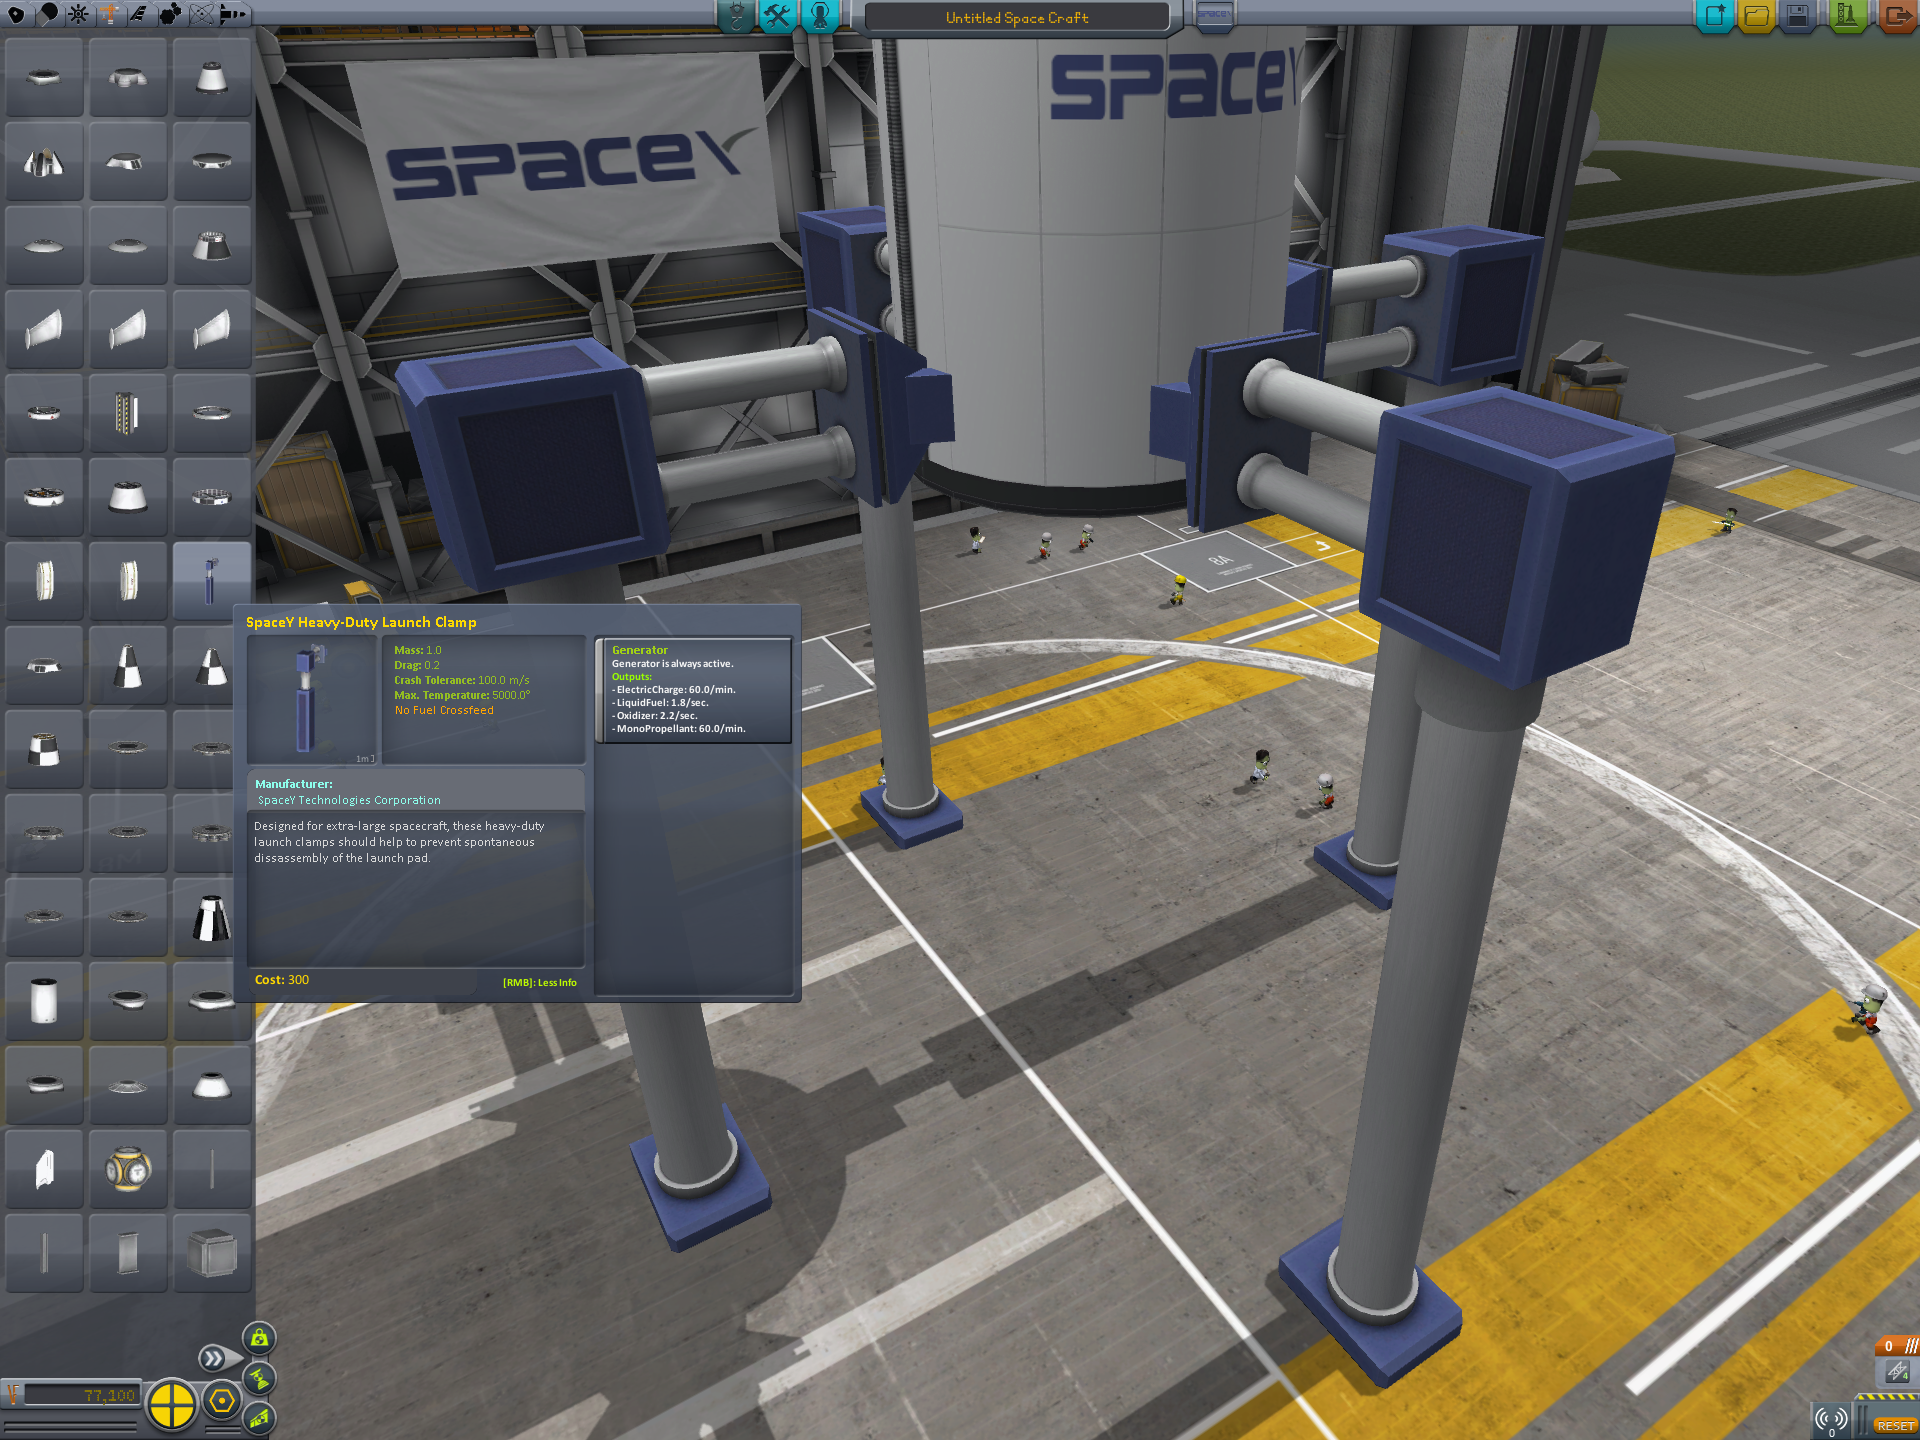Pick the black-and-white striped cone adapter
Screen dimensions: 1920x1440
coord(211,917)
